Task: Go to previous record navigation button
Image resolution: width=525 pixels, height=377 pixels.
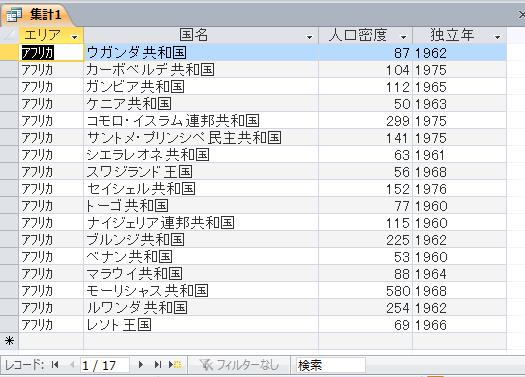Action: click(72, 364)
